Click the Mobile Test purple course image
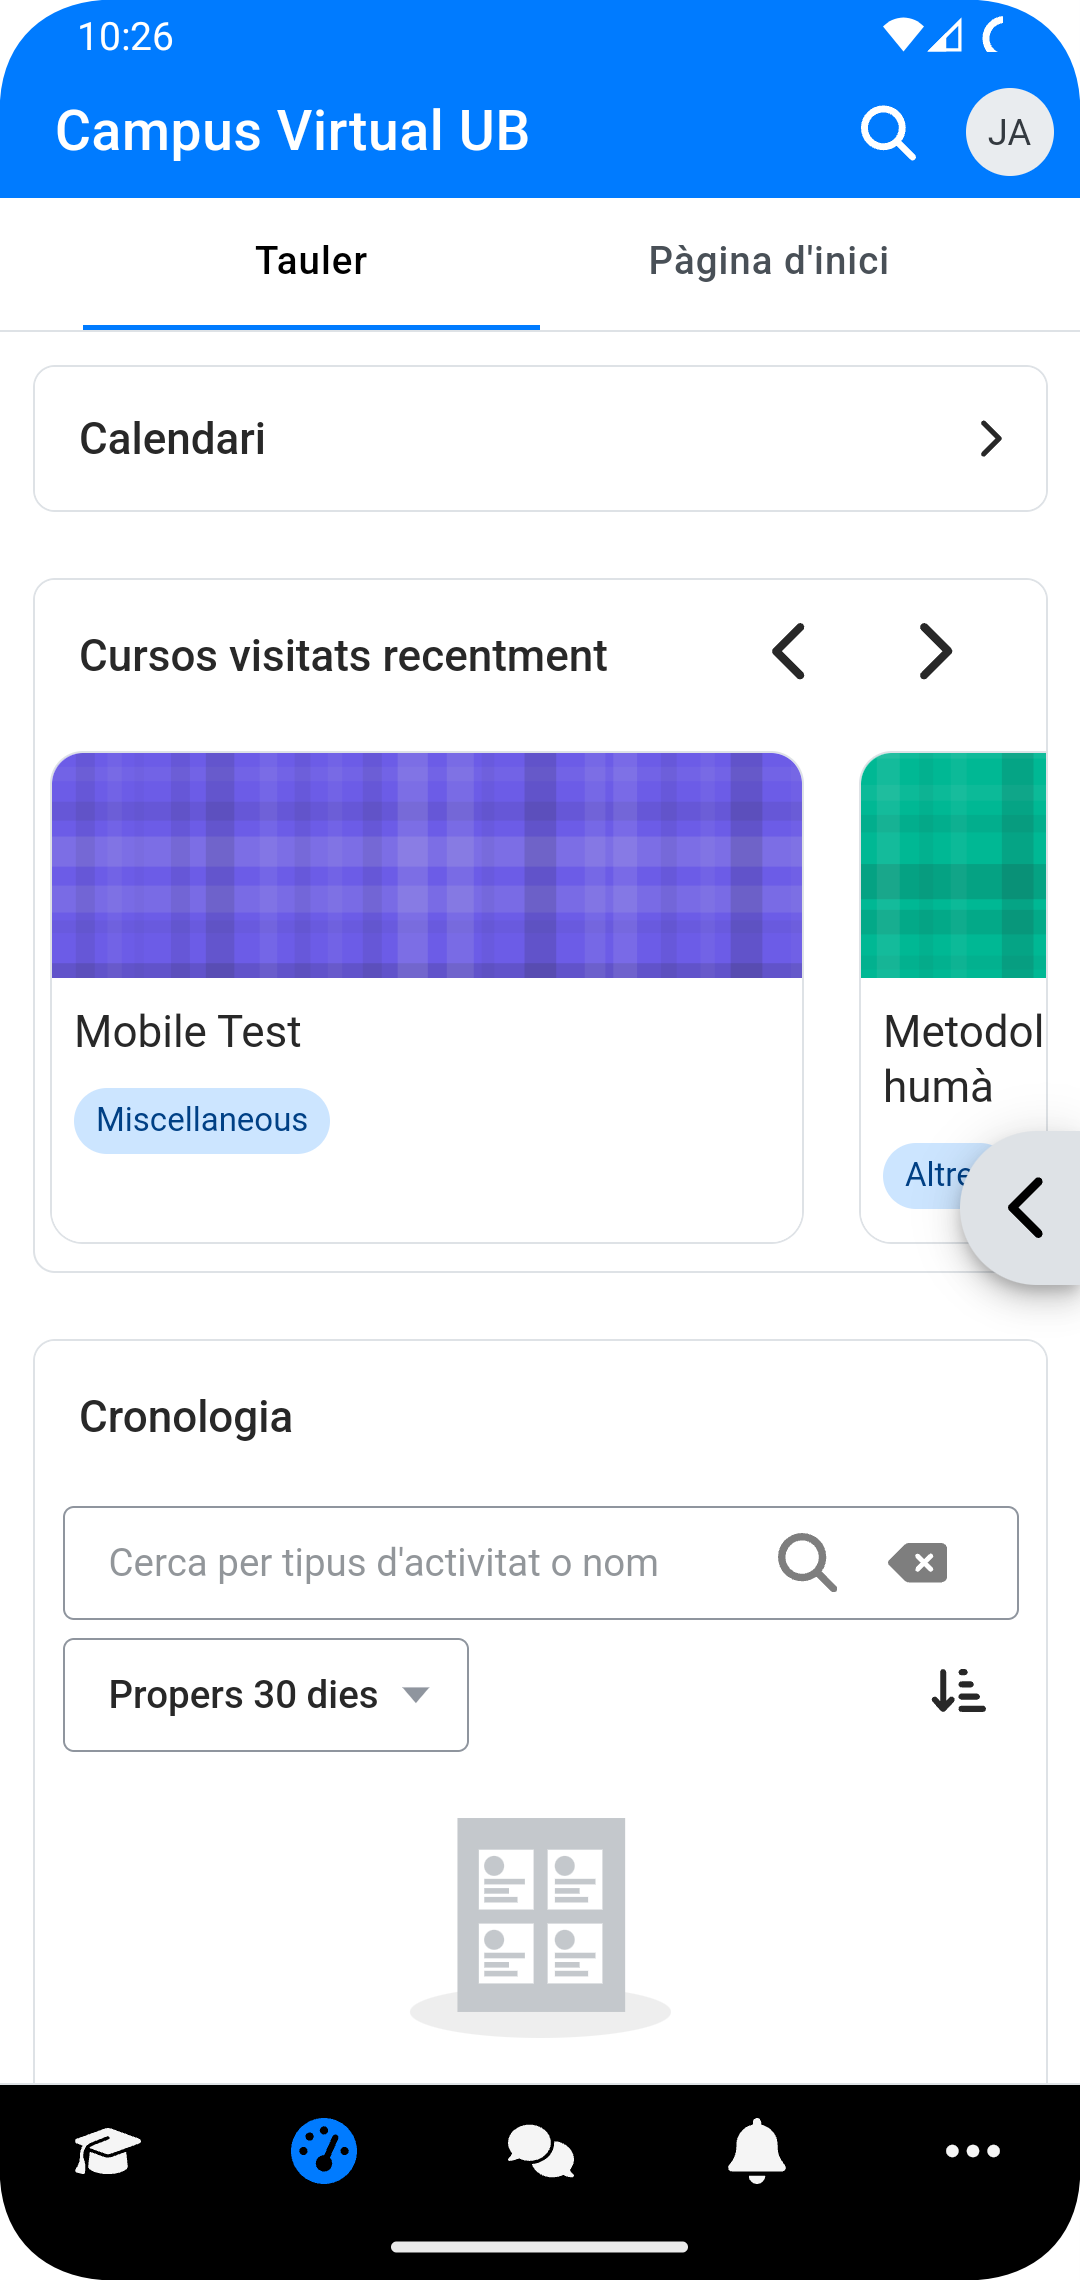 click(427, 866)
